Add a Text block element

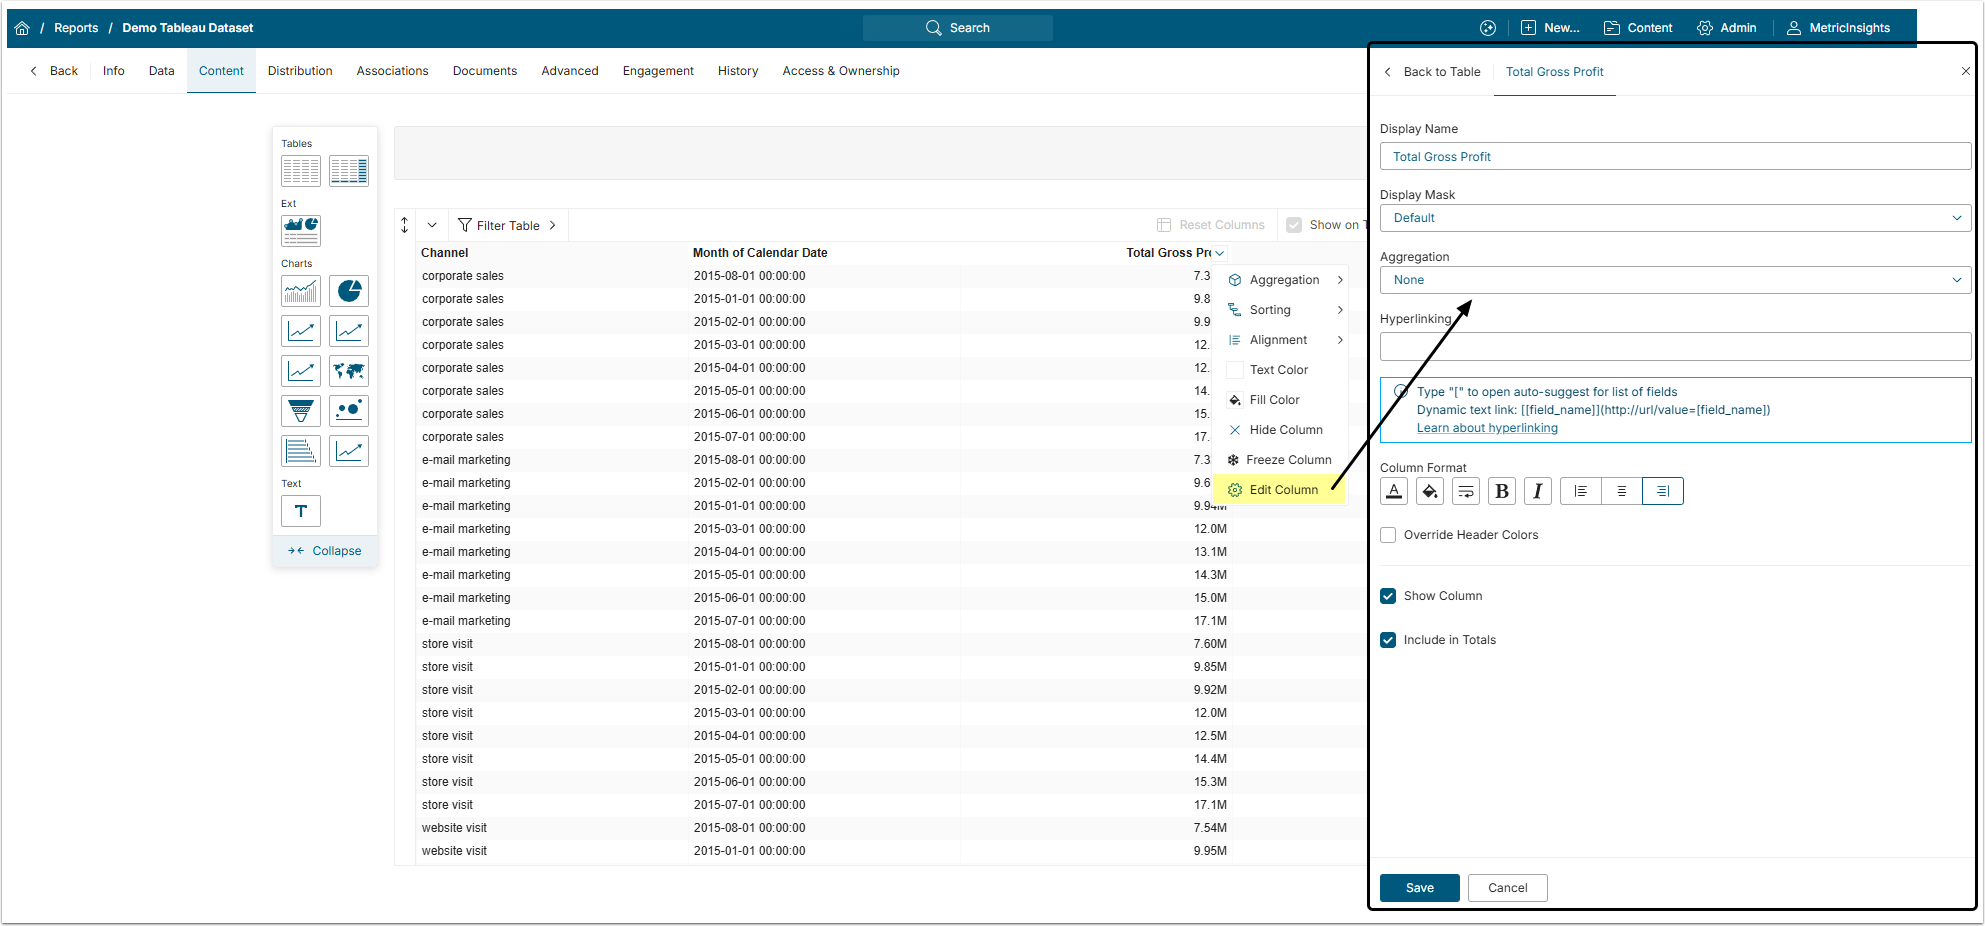point(301,511)
